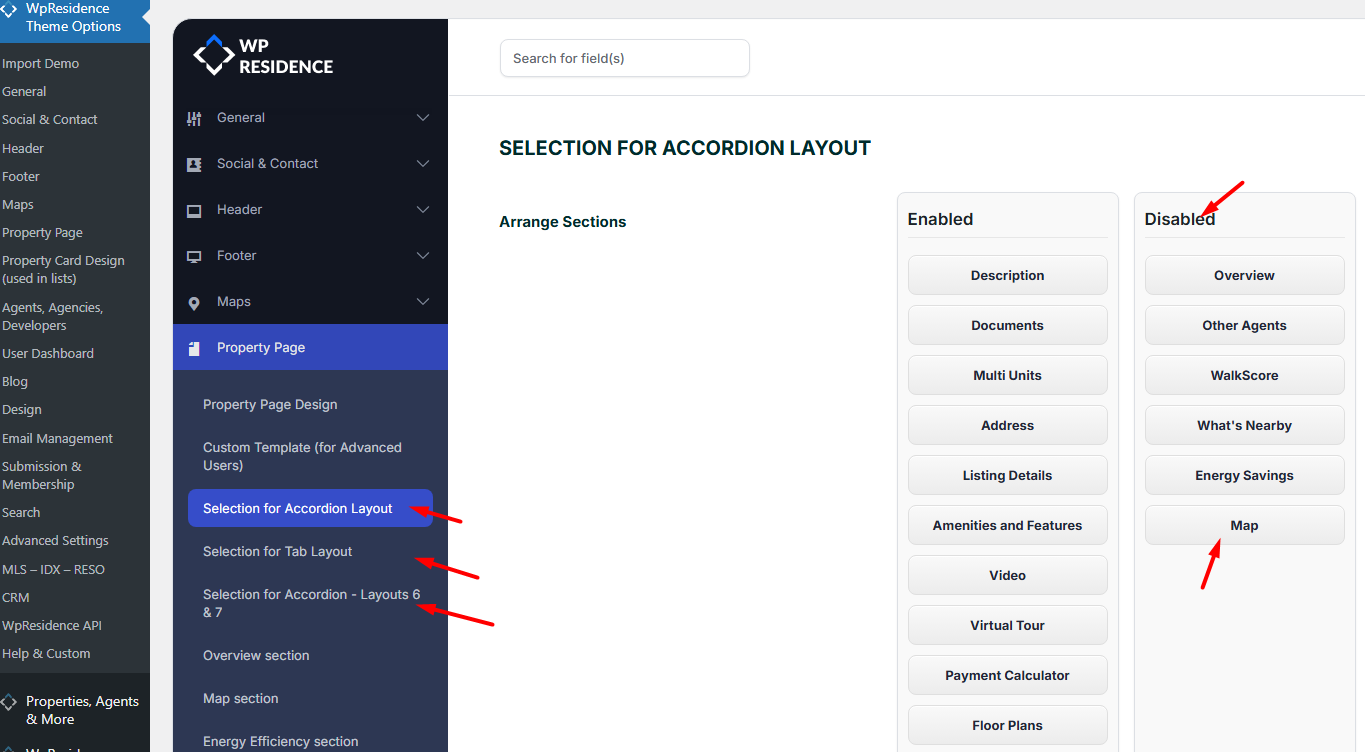
Task: Expand the General section chevron
Action: 423,118
